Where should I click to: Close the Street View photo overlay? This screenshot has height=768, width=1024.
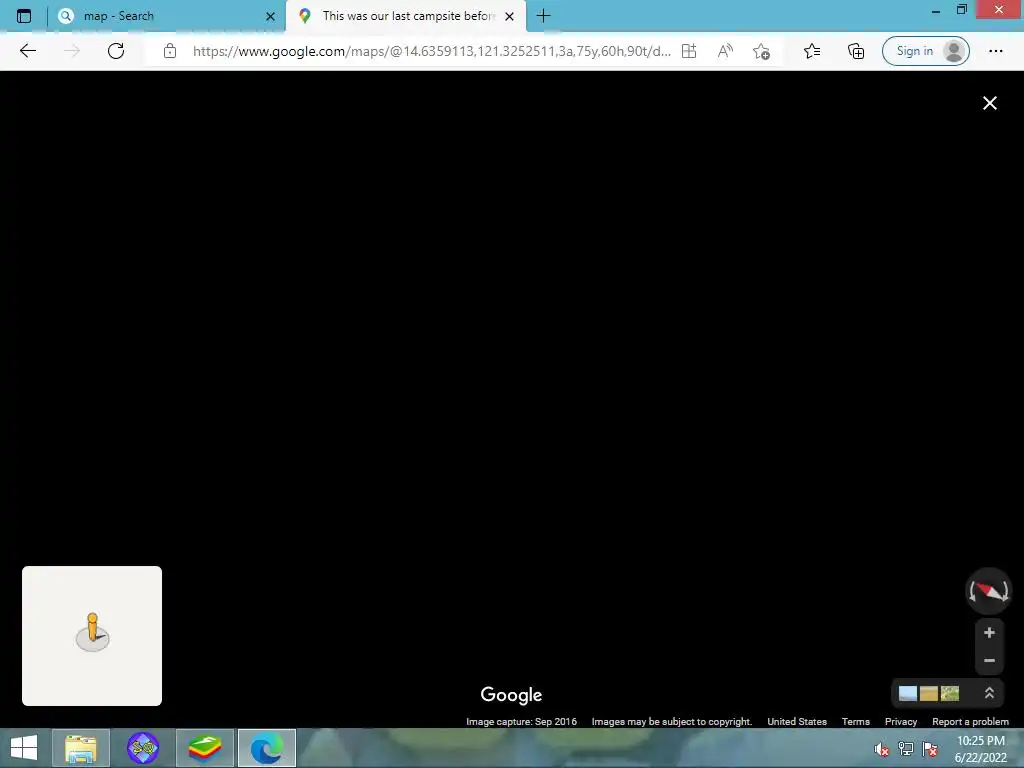coord(989,103)
